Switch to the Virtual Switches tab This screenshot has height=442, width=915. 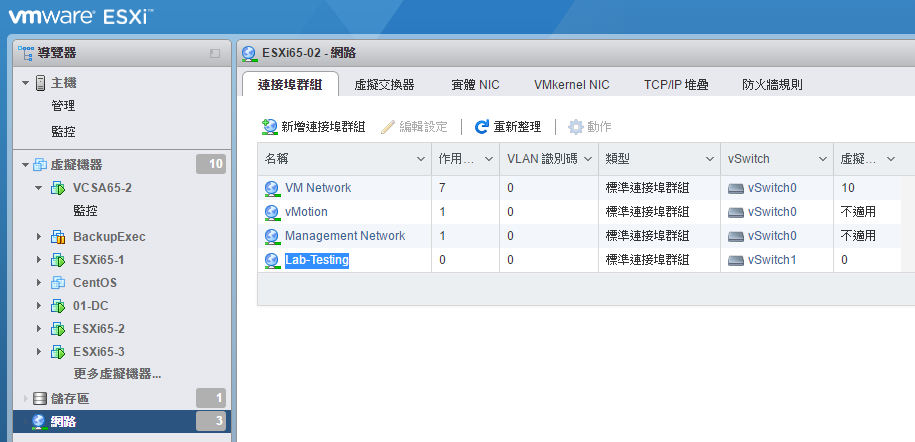(x=385, y=85)
